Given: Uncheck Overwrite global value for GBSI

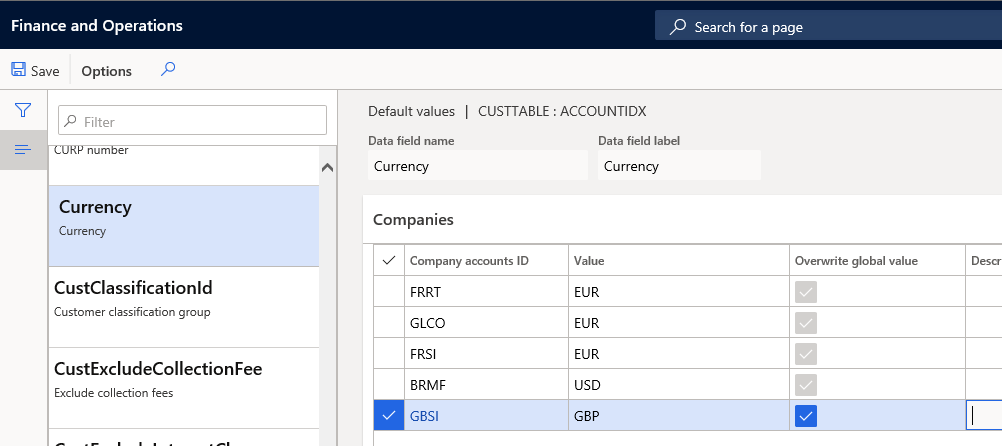Looking at the screenshot, I should point(806,417).
